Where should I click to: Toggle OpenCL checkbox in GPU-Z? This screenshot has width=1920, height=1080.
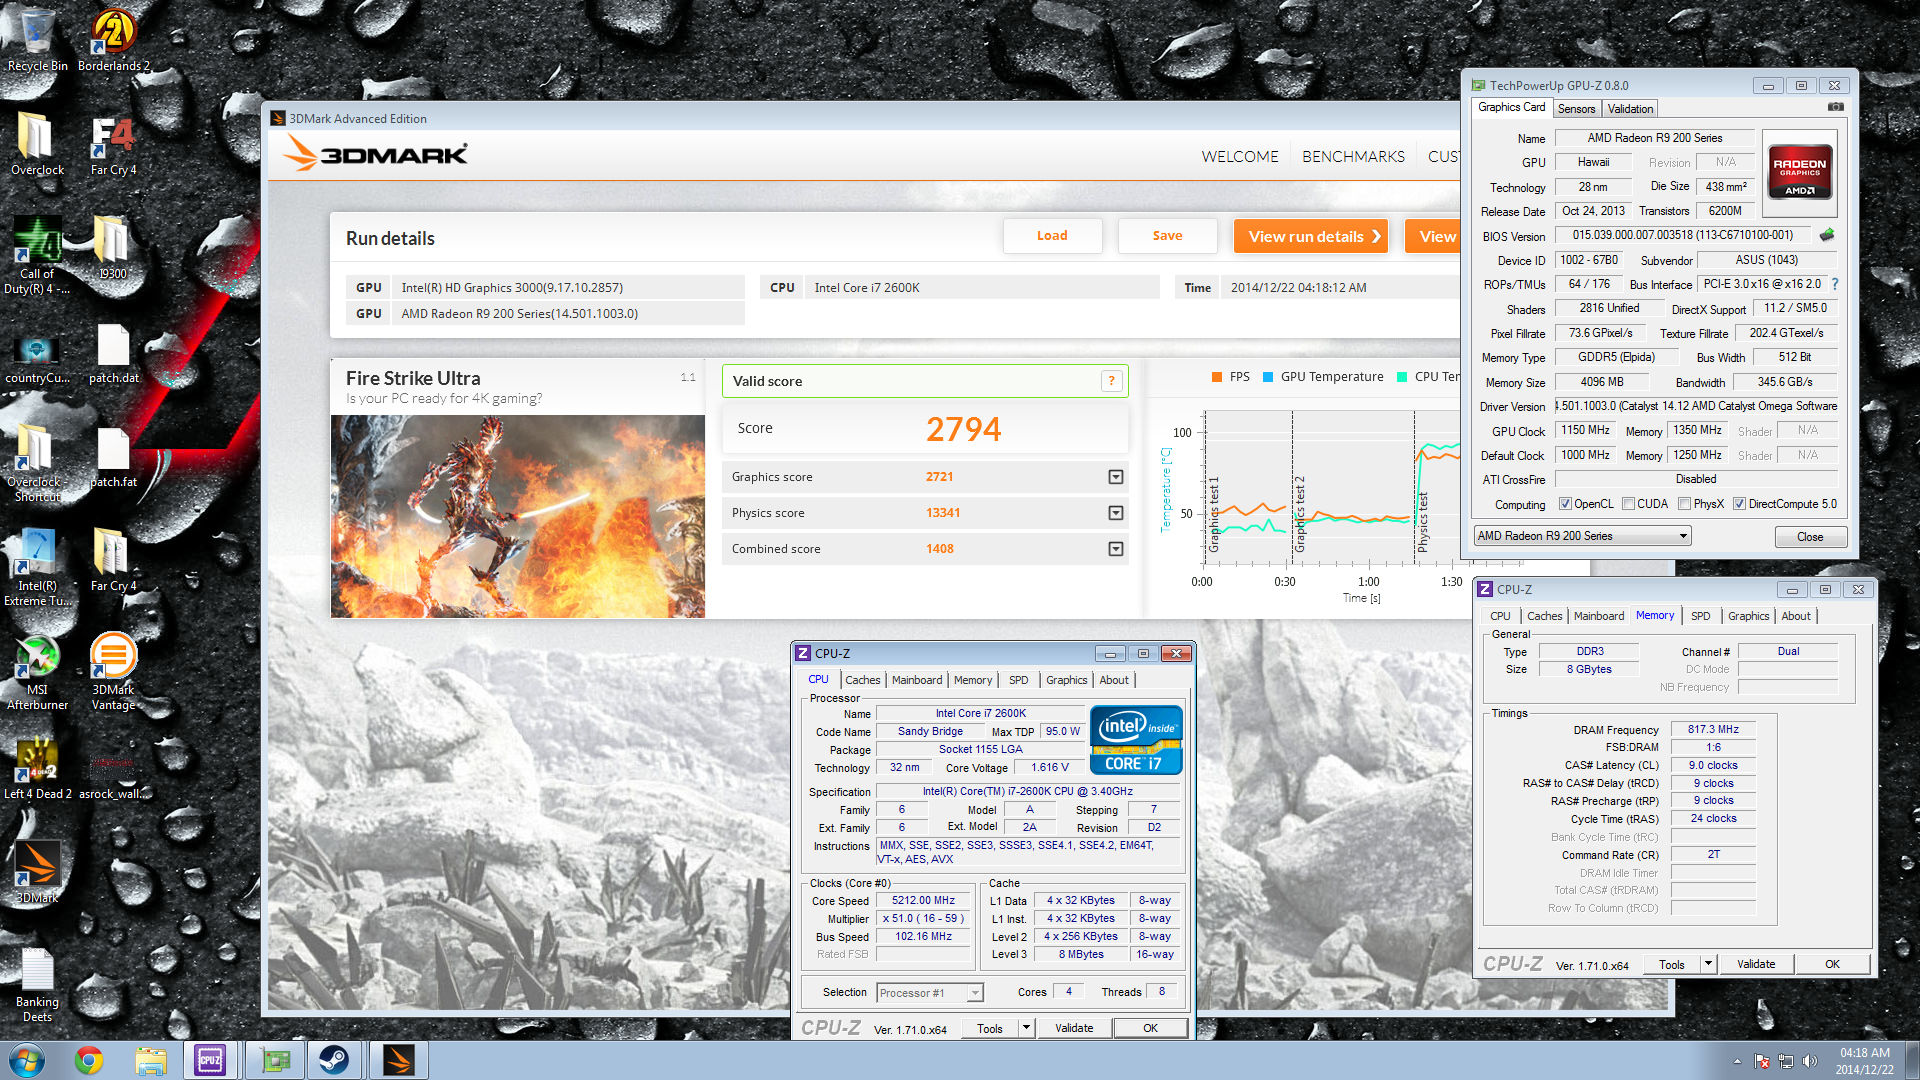point(1565,504)
